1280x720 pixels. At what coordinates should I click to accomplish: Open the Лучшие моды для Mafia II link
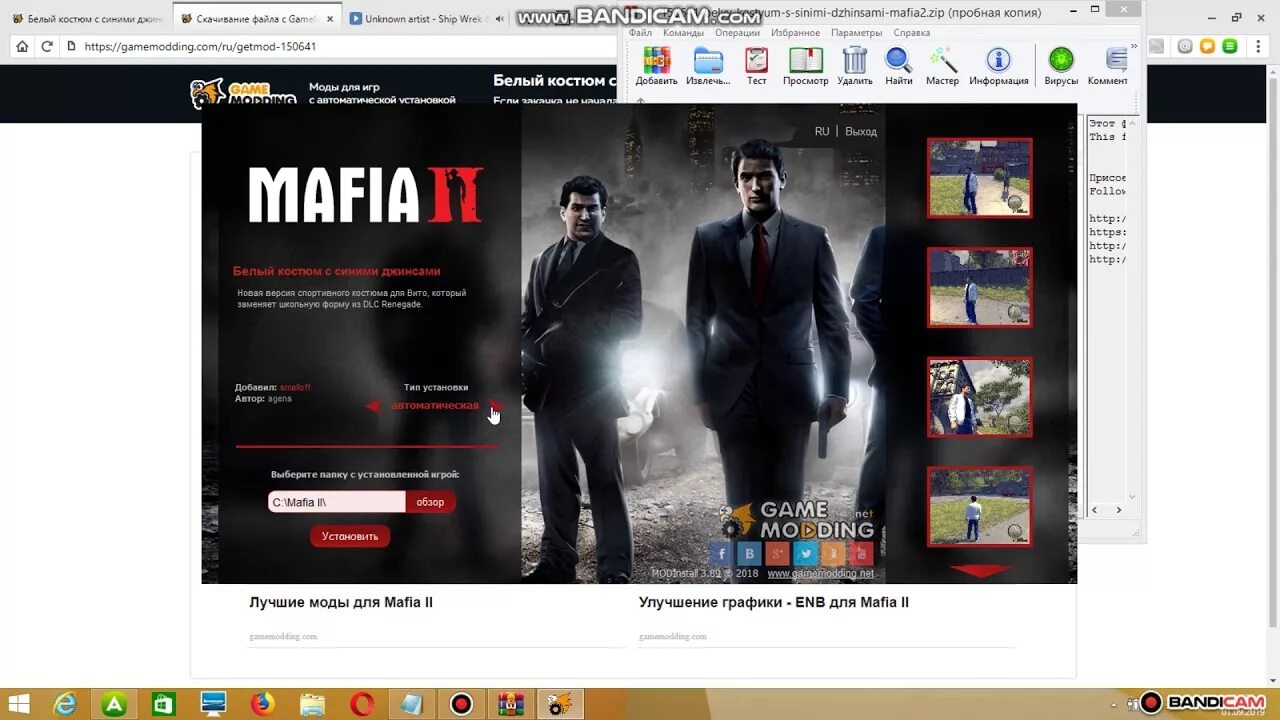(x=341, y=602)
